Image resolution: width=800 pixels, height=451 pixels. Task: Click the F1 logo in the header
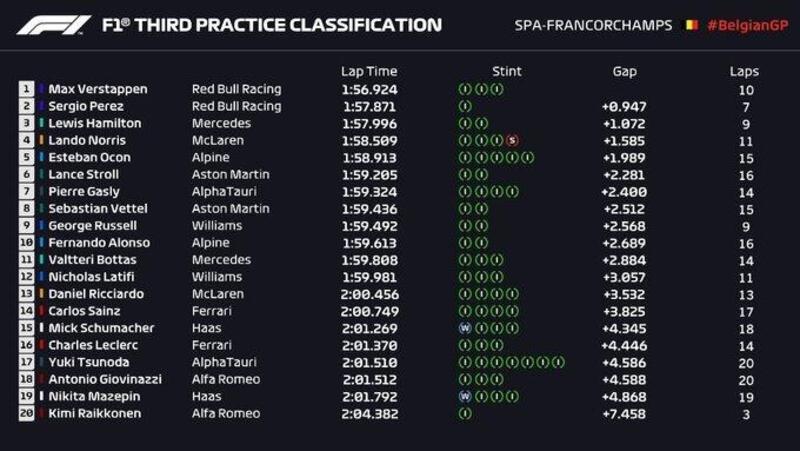53,25
